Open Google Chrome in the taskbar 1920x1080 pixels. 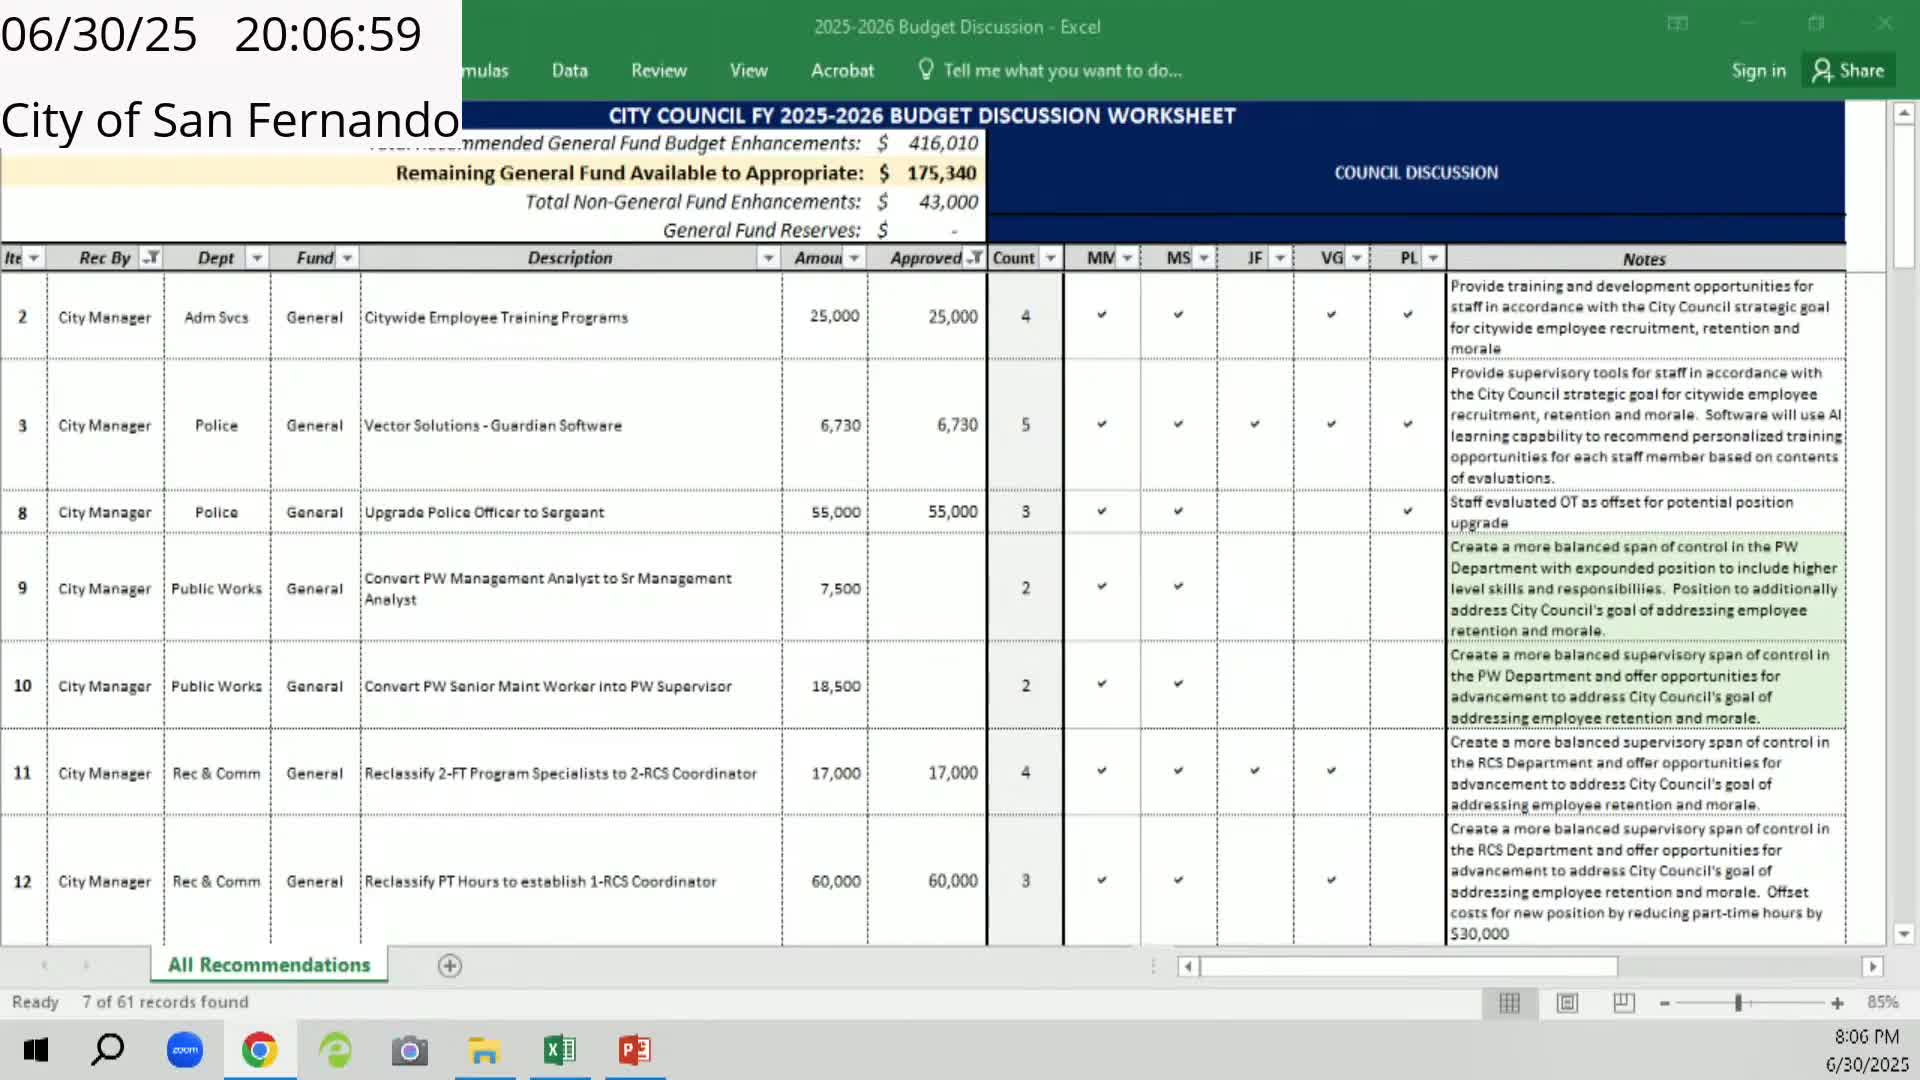[x=260, y=1050]
